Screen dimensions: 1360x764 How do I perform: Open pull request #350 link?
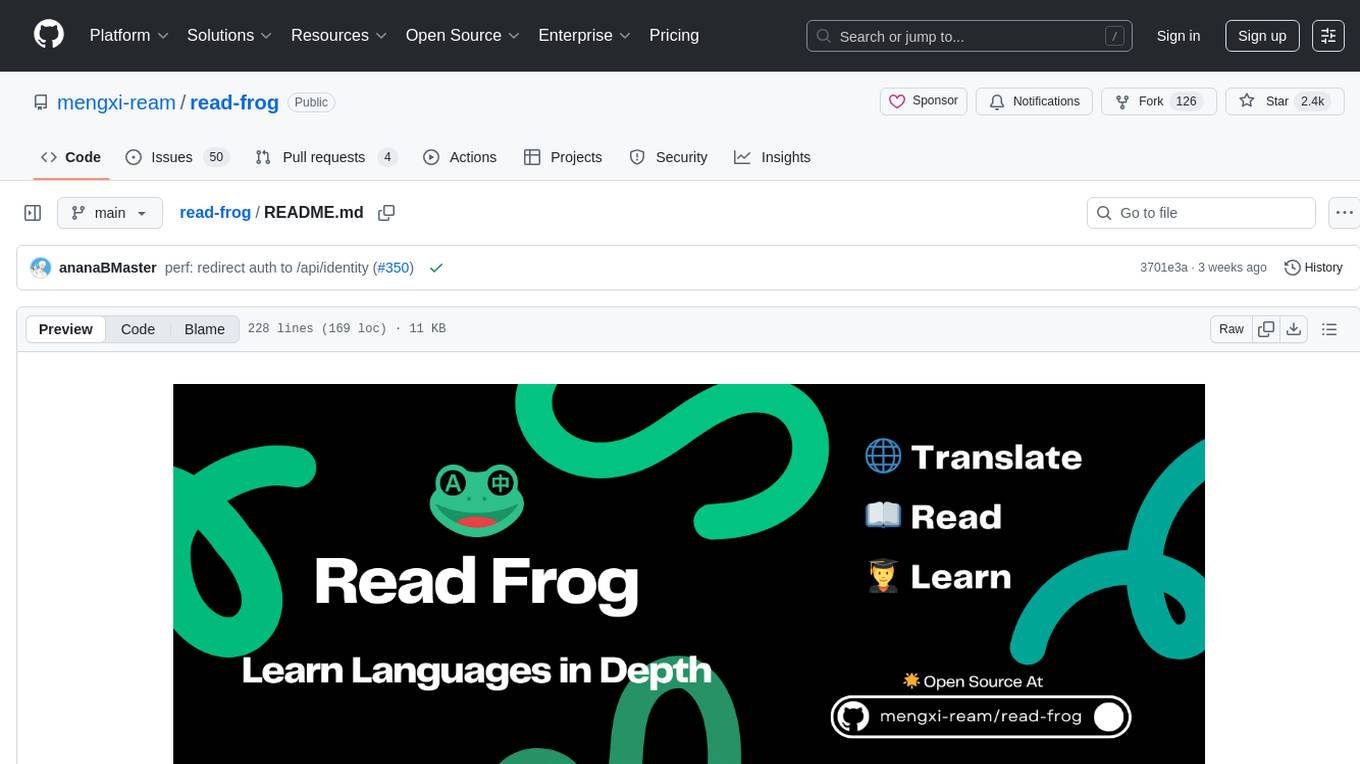(394, 268)
